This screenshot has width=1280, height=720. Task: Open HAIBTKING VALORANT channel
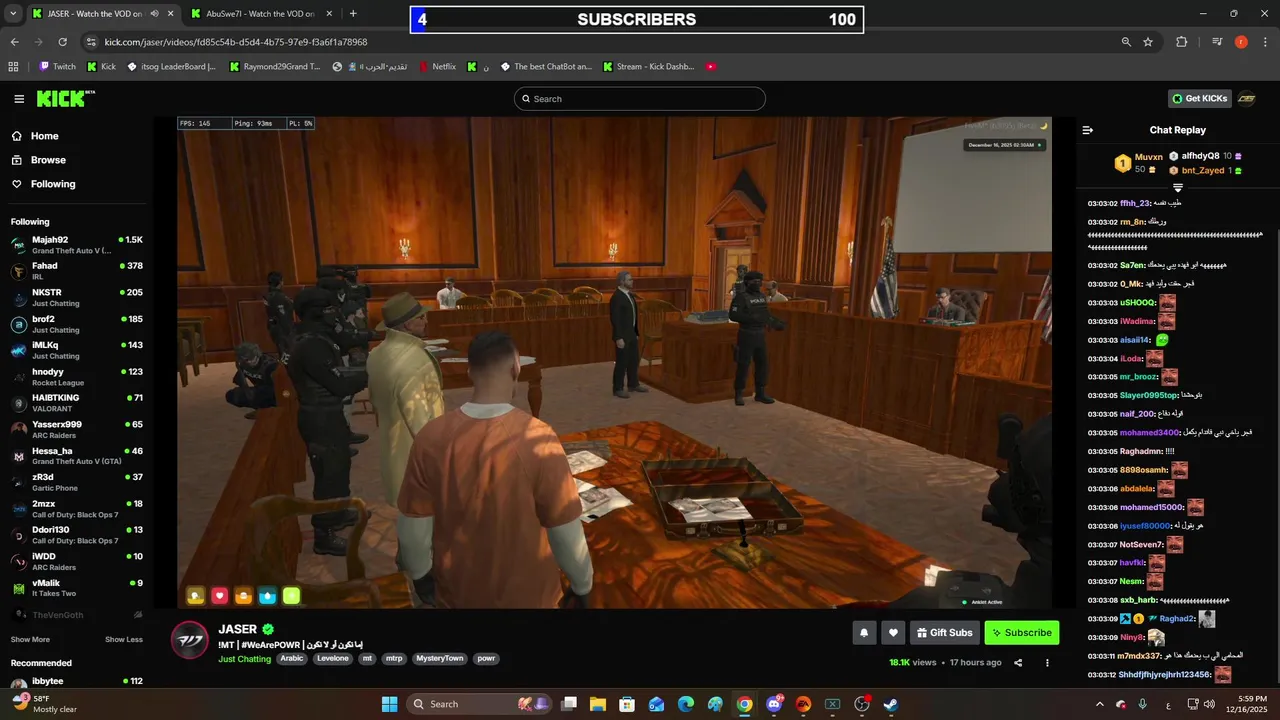coord(76,403)
